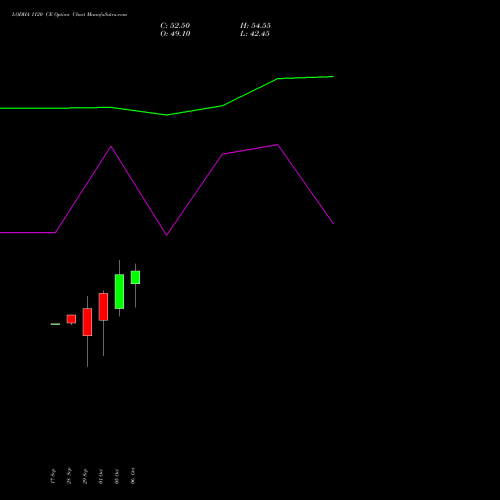500x500 pixels.
Task: Click the '01 Oct' date axis label
Action: (101, 476)
